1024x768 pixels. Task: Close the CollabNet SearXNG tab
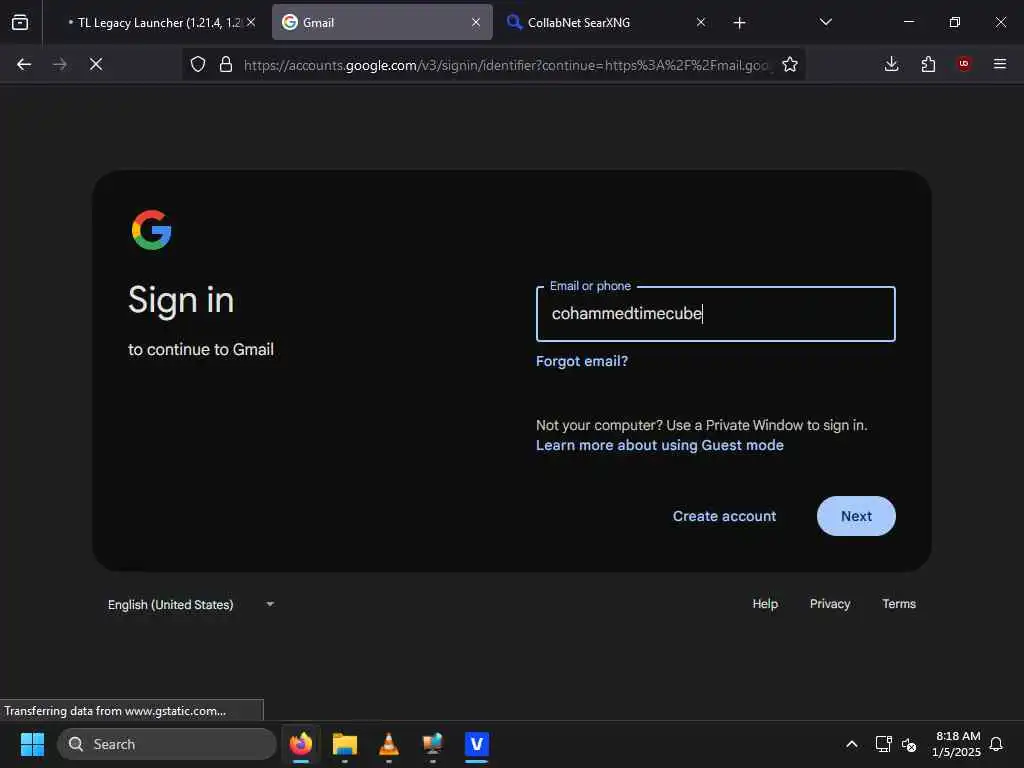(701, 22)
